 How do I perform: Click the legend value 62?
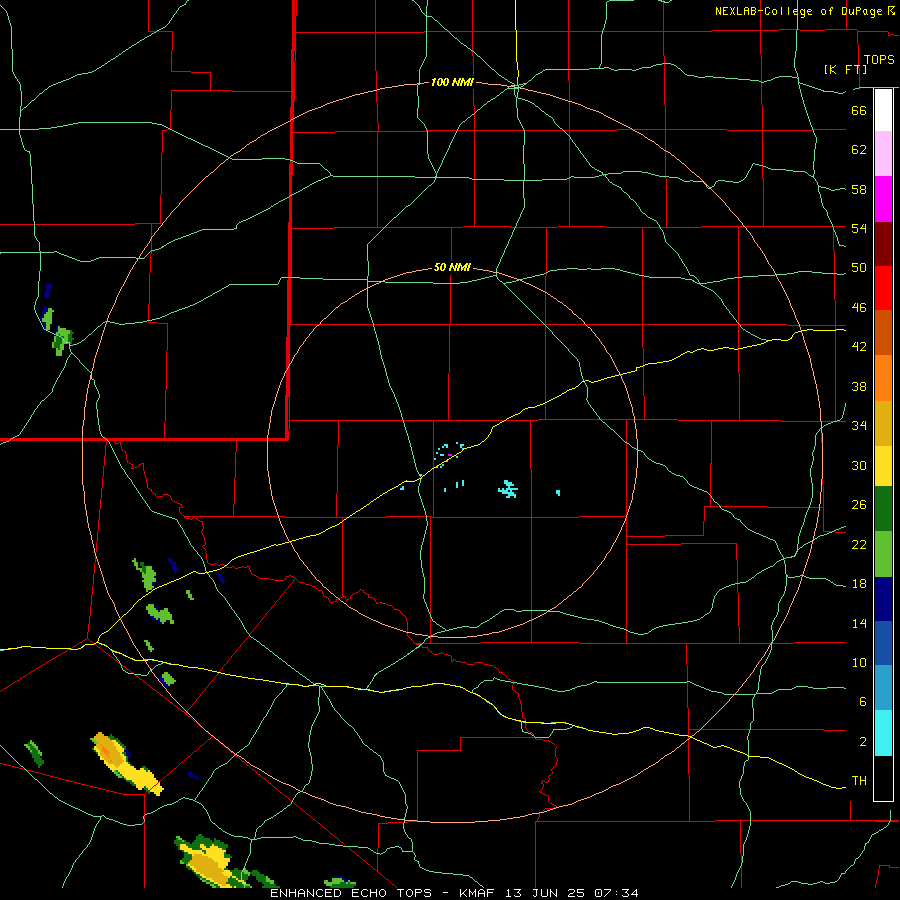coord(859,149)
